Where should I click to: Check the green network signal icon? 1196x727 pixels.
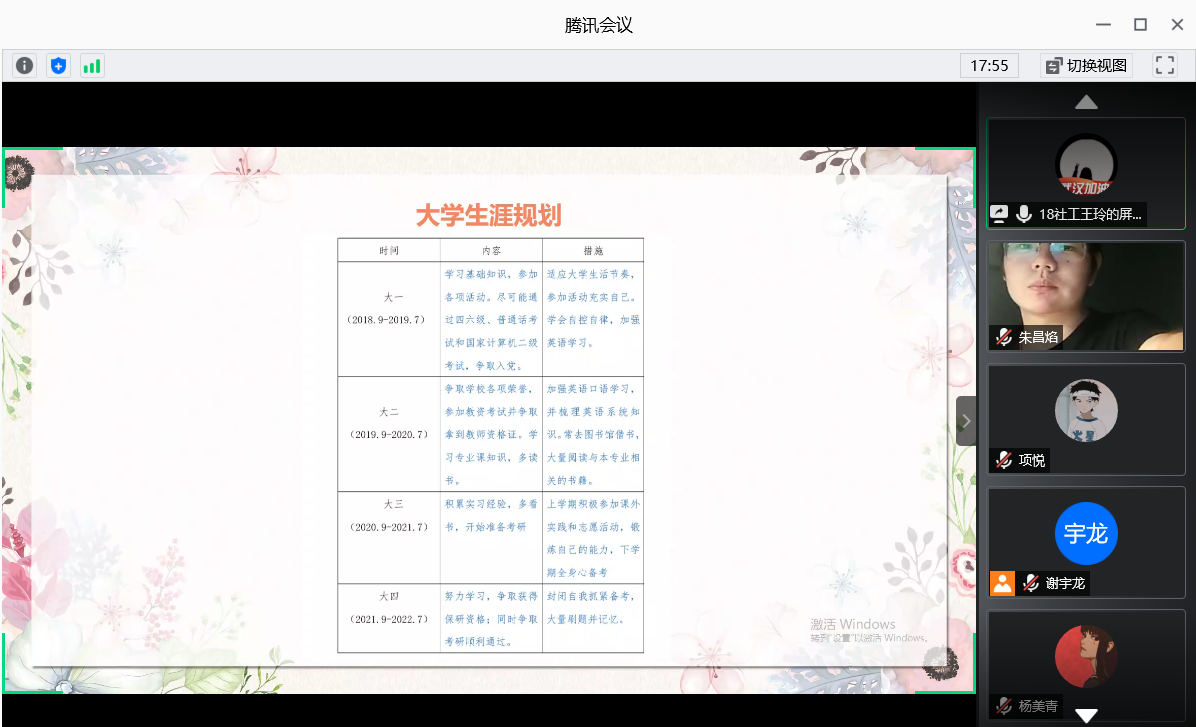pyautogui.click(x=92, y=66)
